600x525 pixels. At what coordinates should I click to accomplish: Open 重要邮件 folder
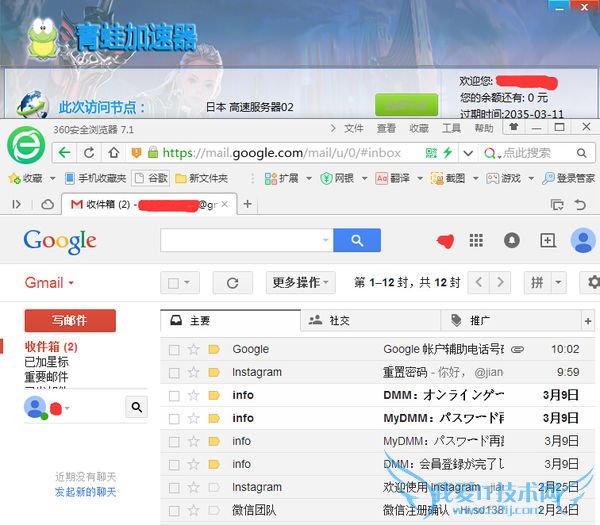(46, 377)
